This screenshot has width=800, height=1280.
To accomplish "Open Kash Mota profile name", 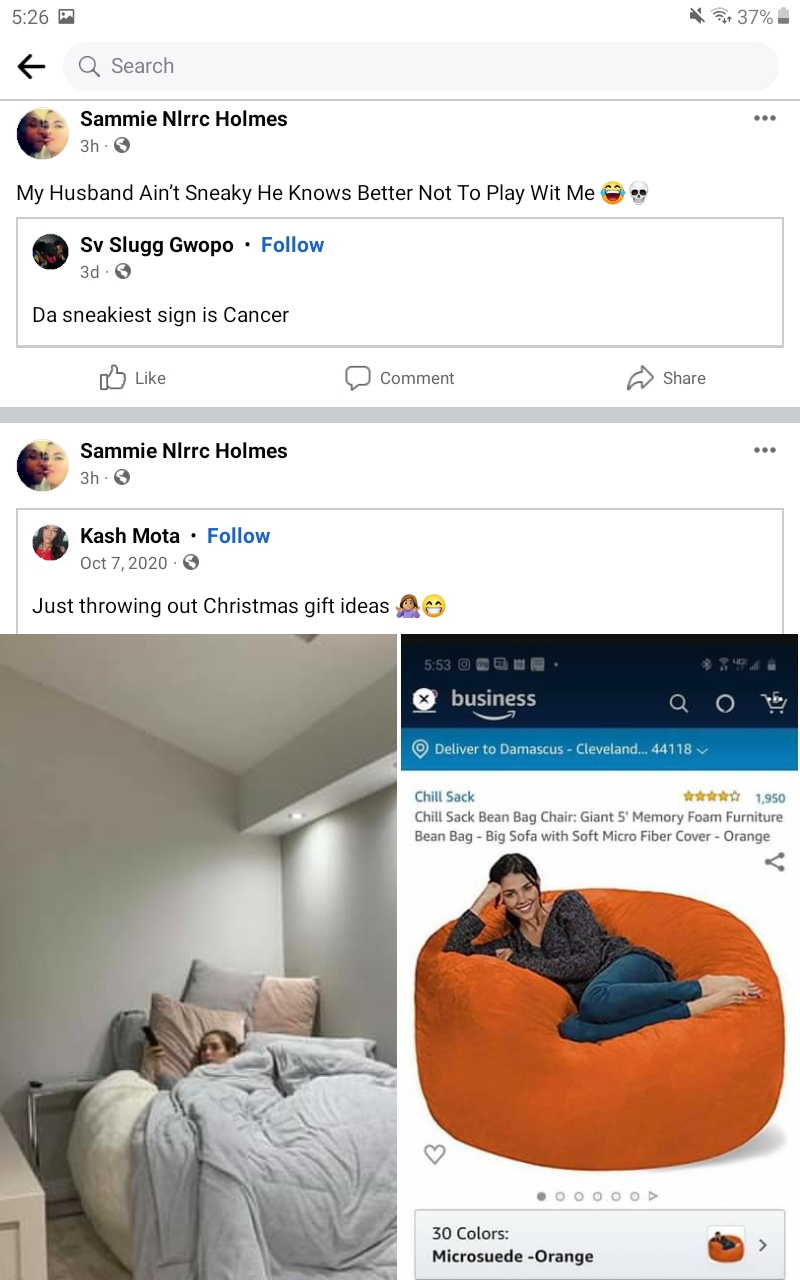I will [130, 536].
